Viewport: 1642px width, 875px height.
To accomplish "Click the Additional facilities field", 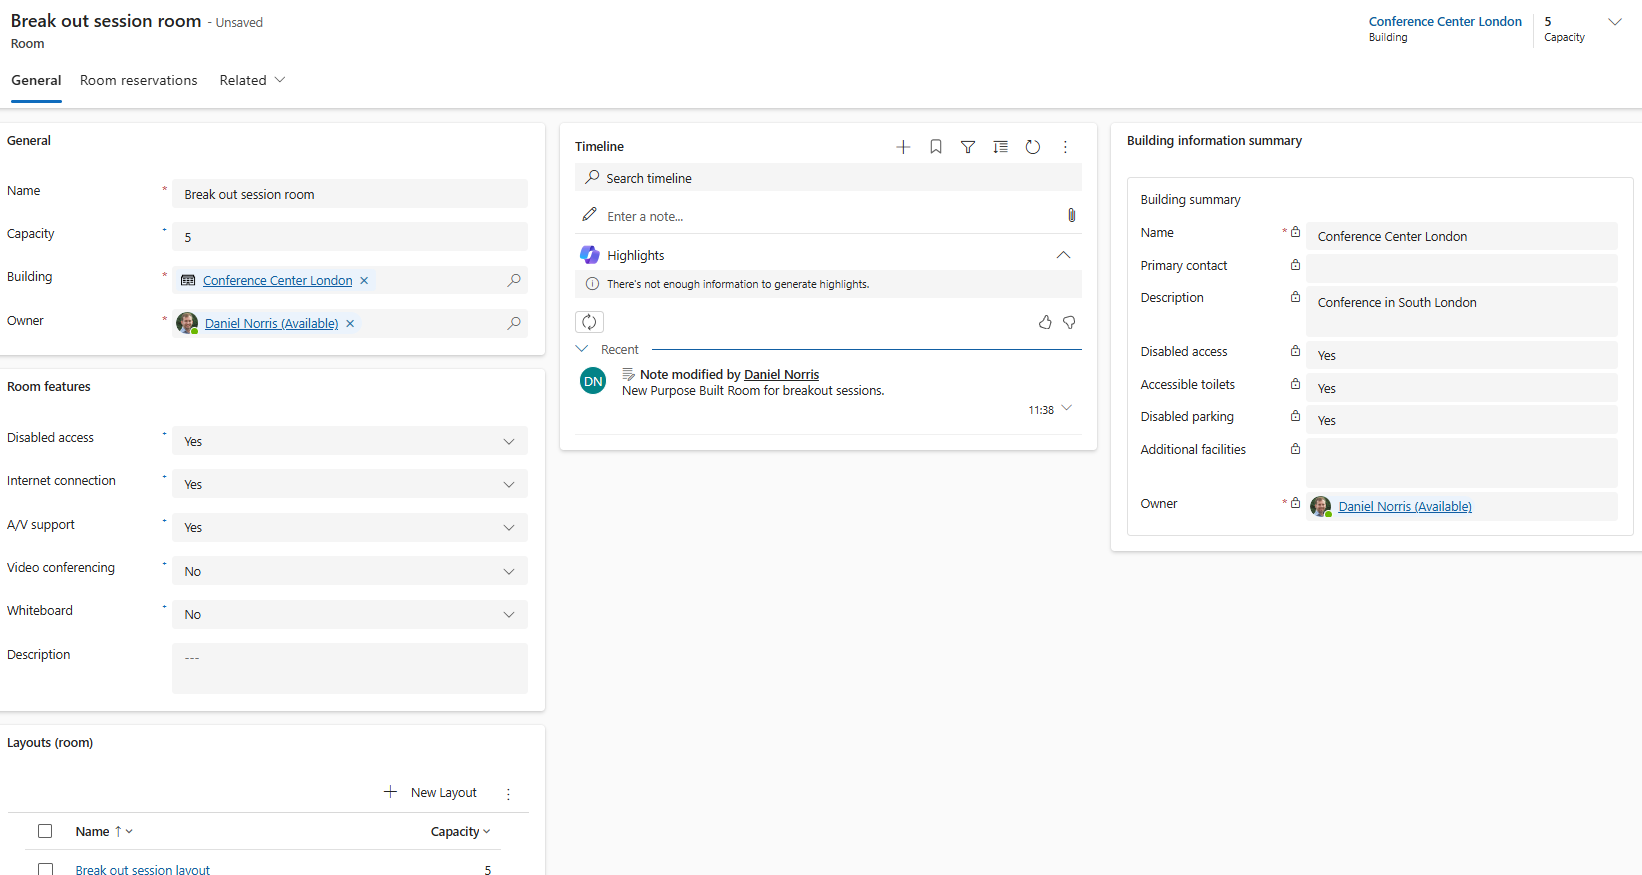I will point(1462,463).
